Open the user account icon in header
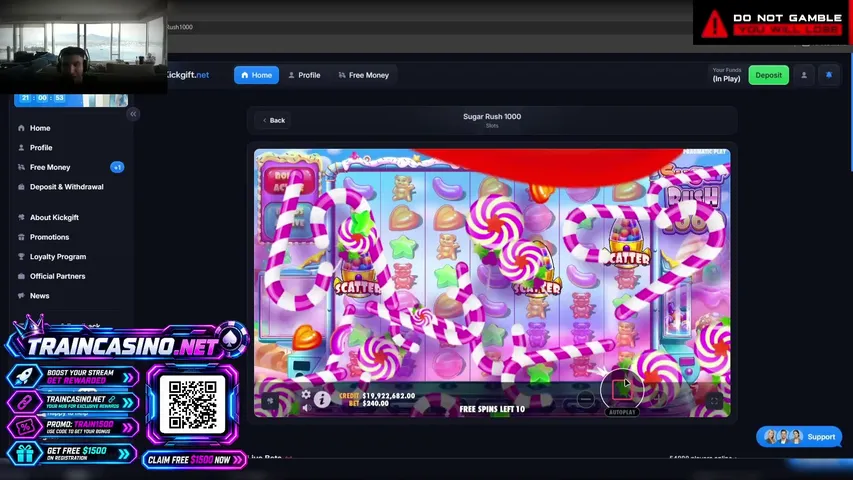Viewport: 853px width, 480px height. coord(803,75)
